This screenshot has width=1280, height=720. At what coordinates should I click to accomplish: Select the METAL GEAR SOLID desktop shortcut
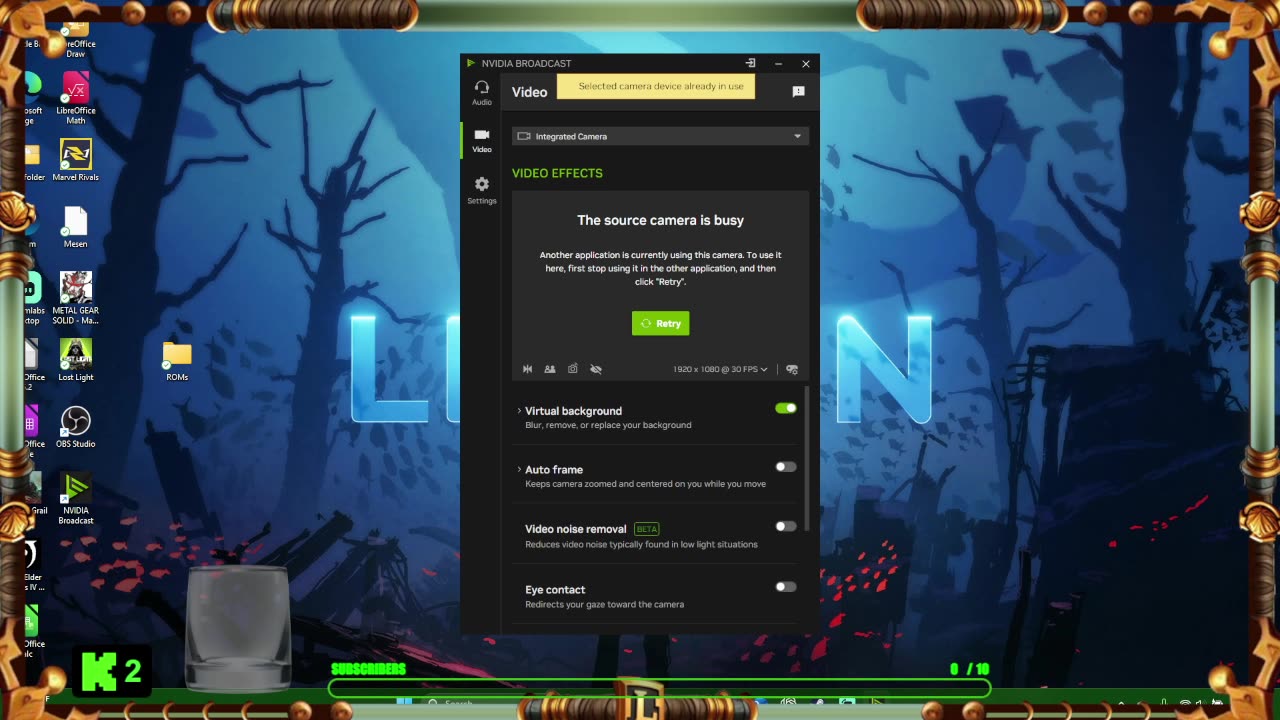coord(76,298)
